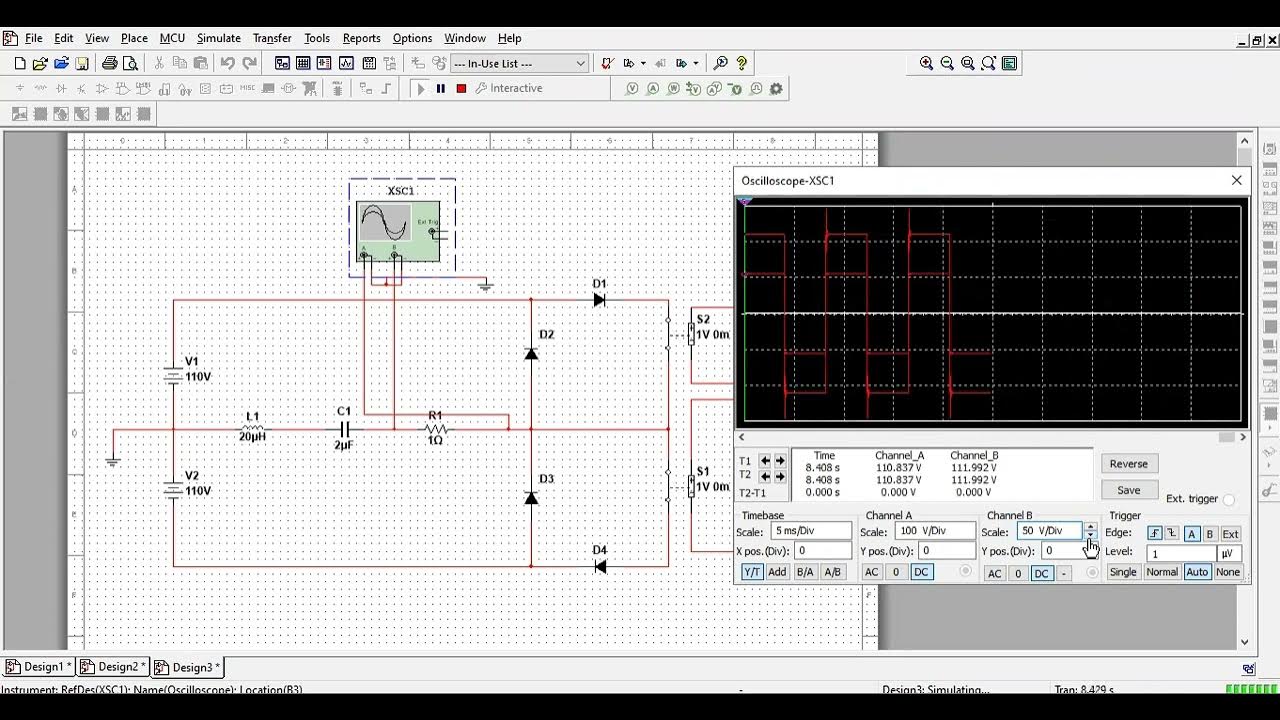Set trigger source to Ext
The image size is (1280, 720).
pyautogui.click(x=1230, y=534)
